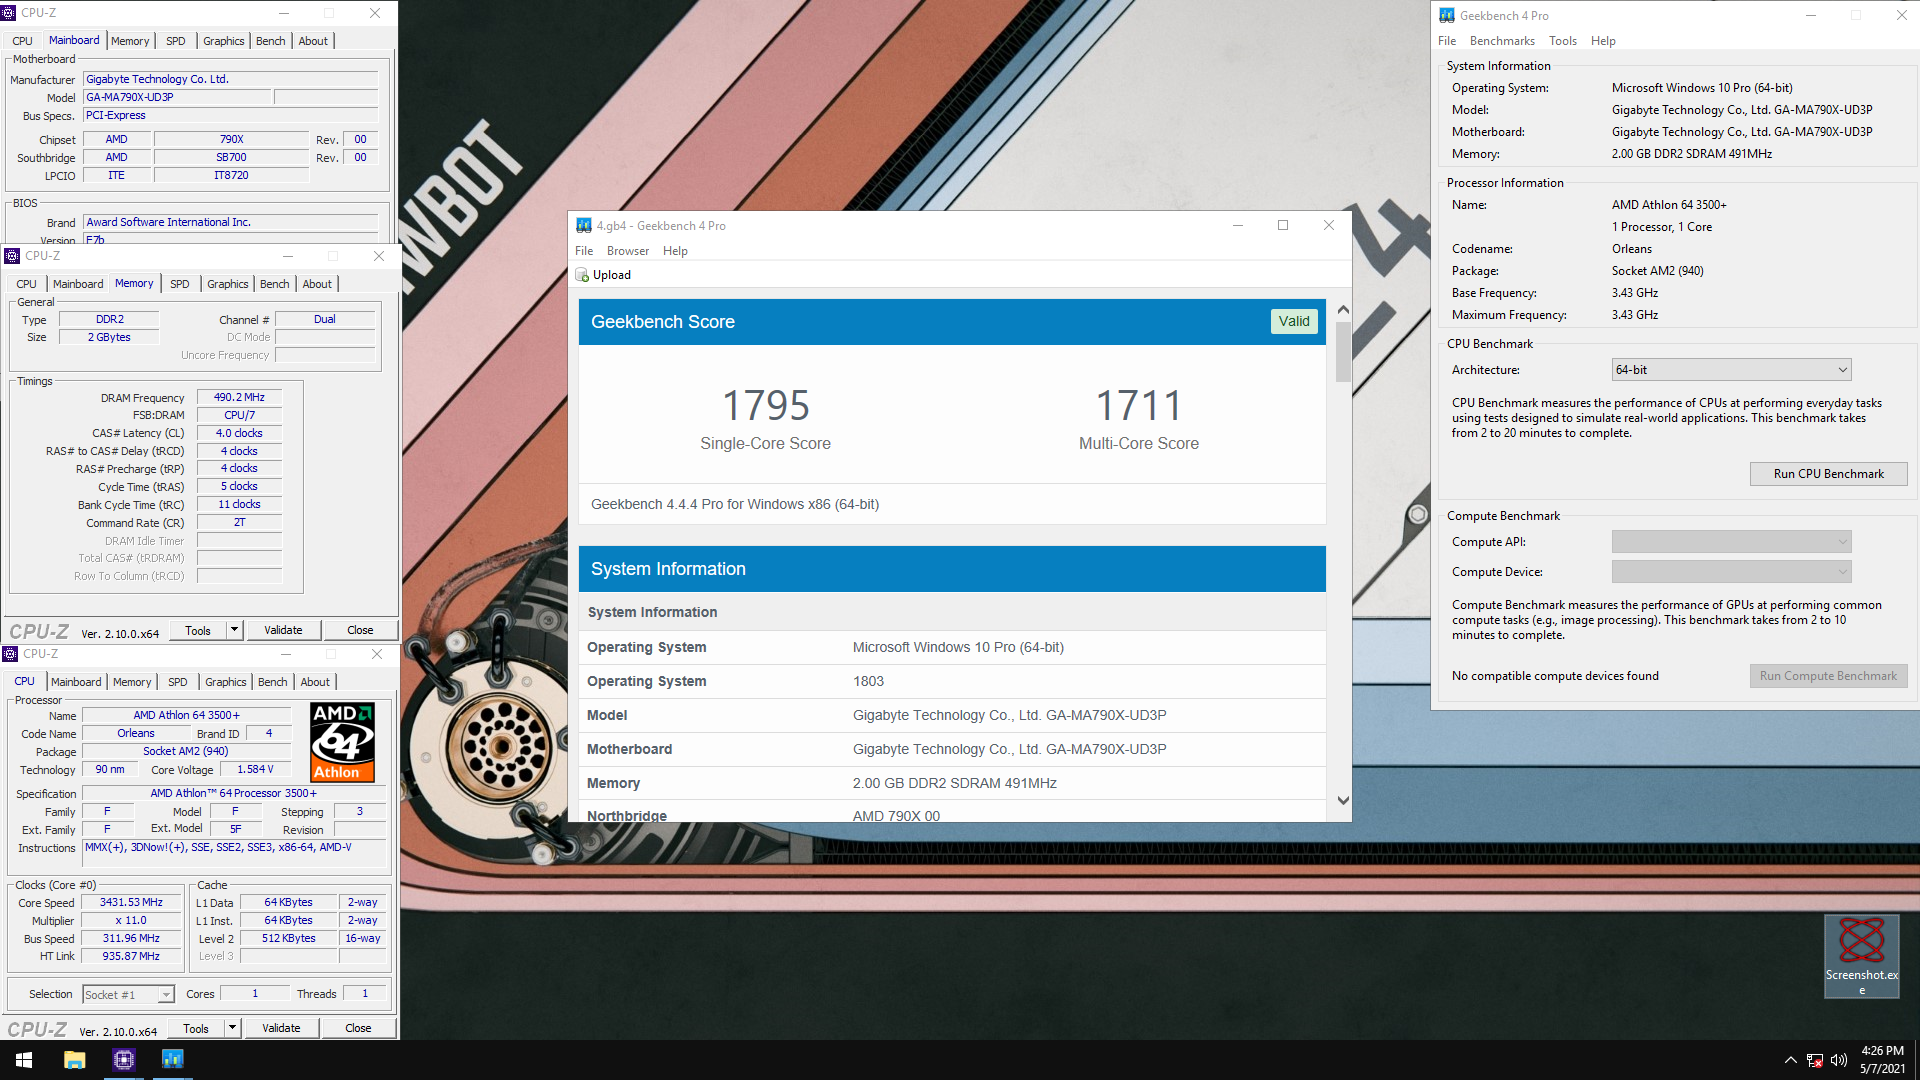Click the network tray icon
Viewport: 1920px width, 1080px height.
coord(1815,1060)
